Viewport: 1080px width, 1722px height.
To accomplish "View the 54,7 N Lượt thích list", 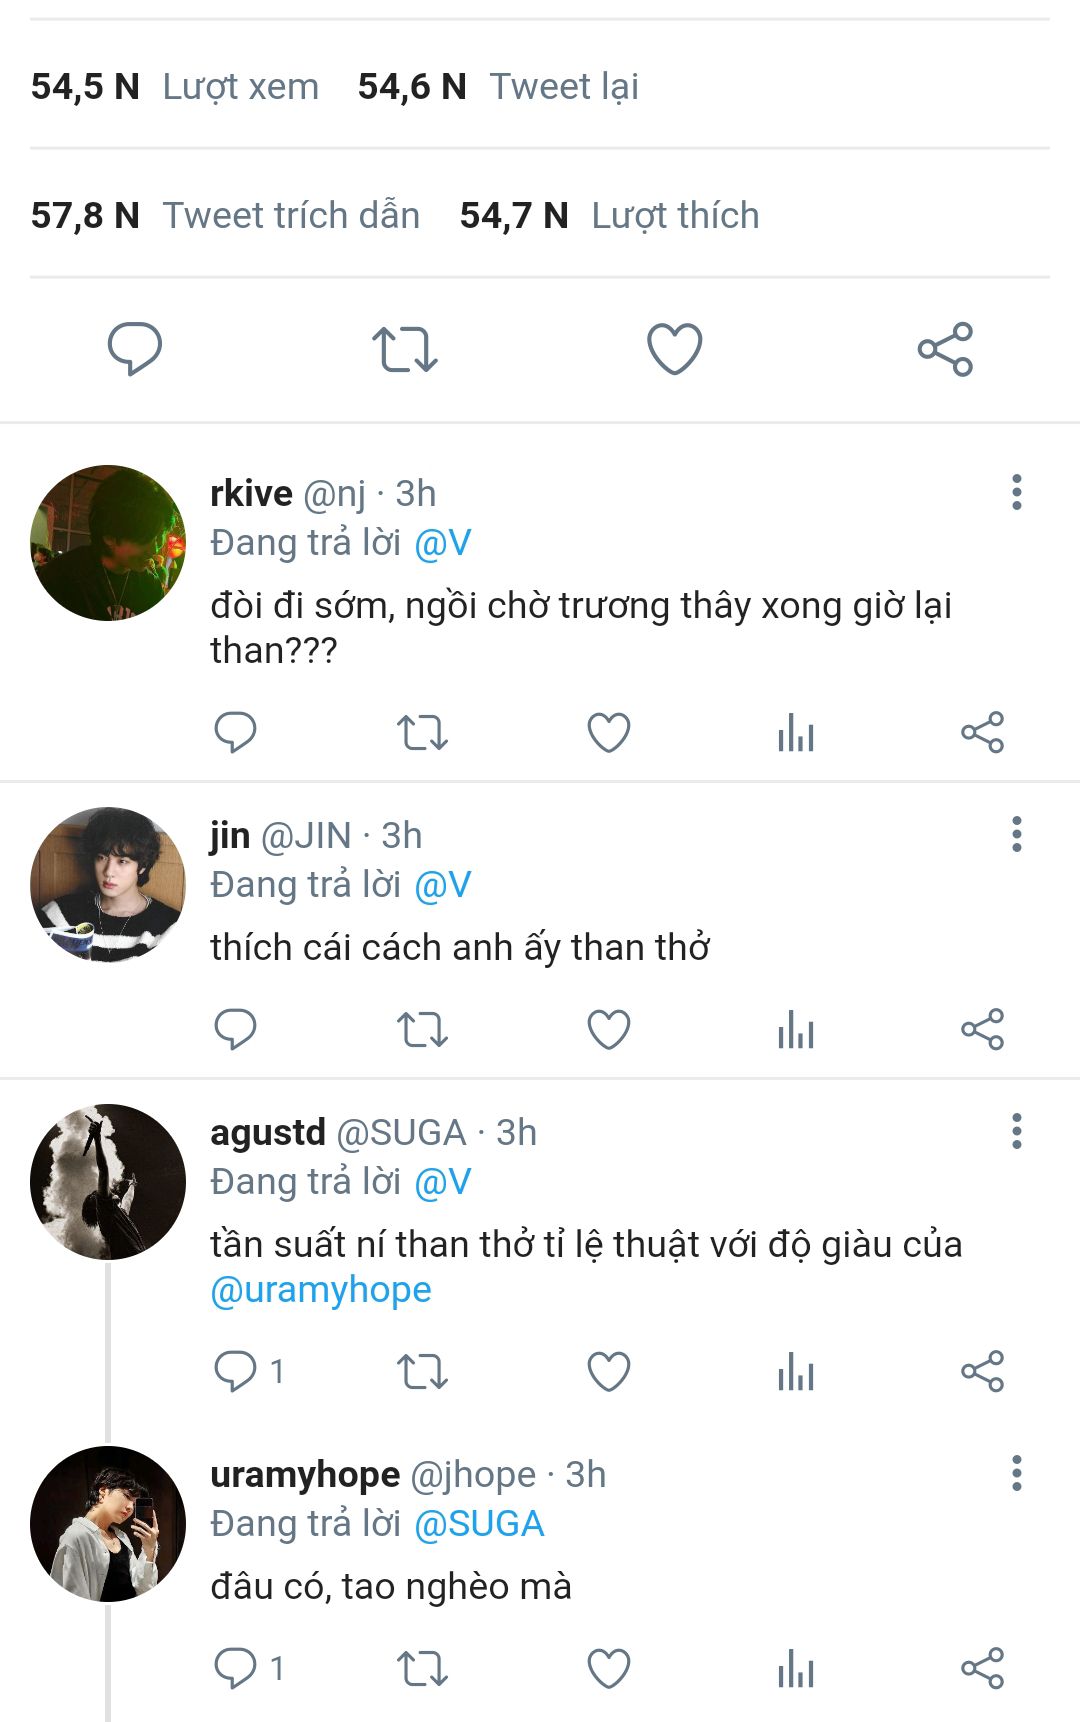I will pyautogui.click(x=609, y=216).
